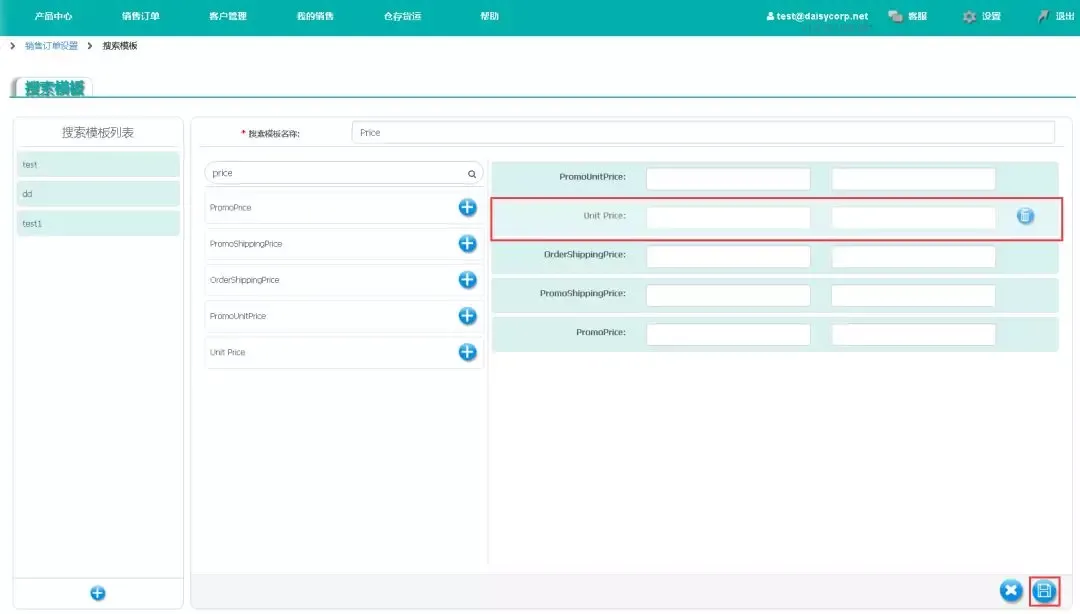Click the first PromoPrice input field

[x=728, y=334]
